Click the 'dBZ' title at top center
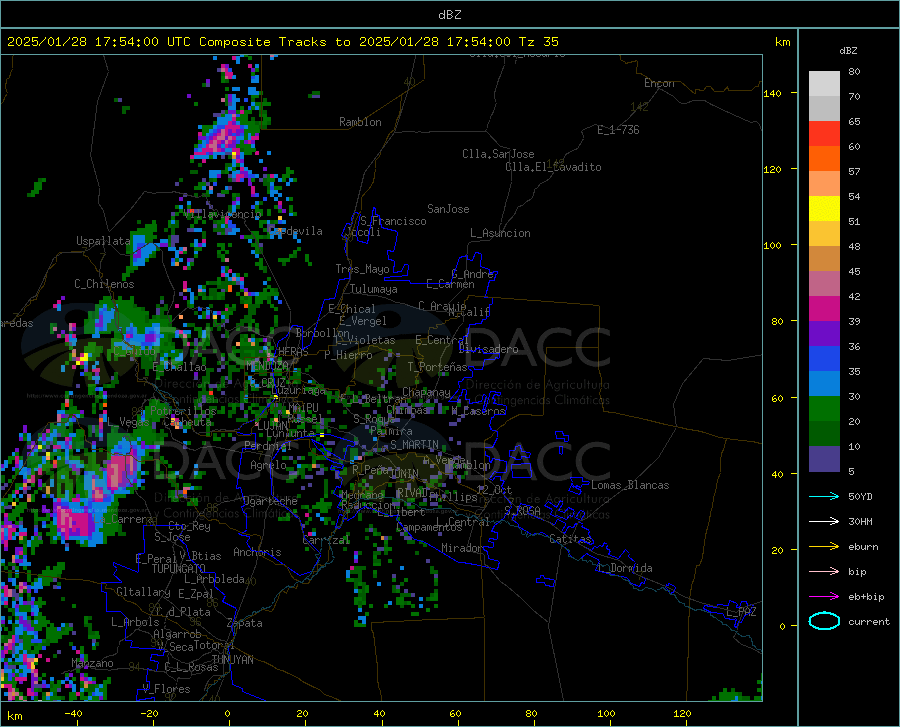This screenshot has height=727, width=900. tap(449, 15)
